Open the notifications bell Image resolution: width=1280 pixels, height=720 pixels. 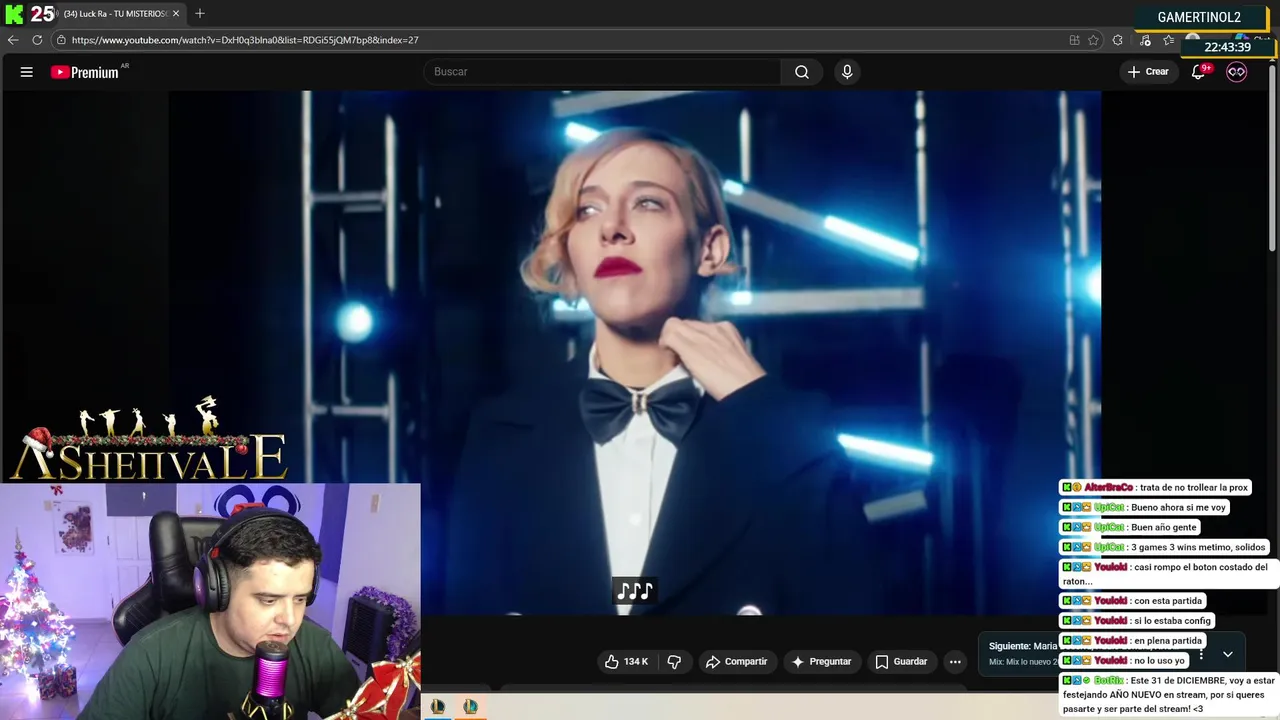coord(1198,72)
